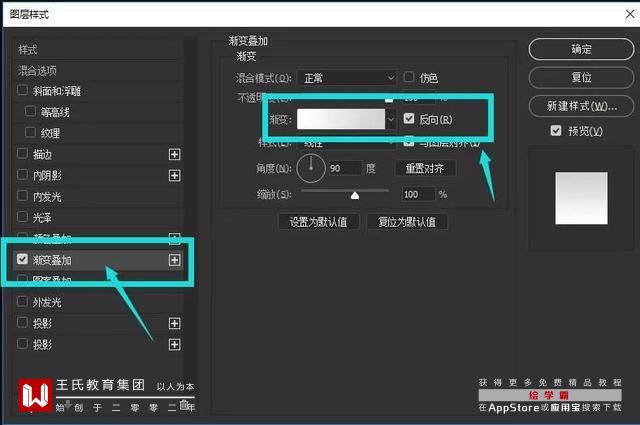Enable the 斜面和浮雕 checkbox
640x425 pixels.
pos(22,90)
